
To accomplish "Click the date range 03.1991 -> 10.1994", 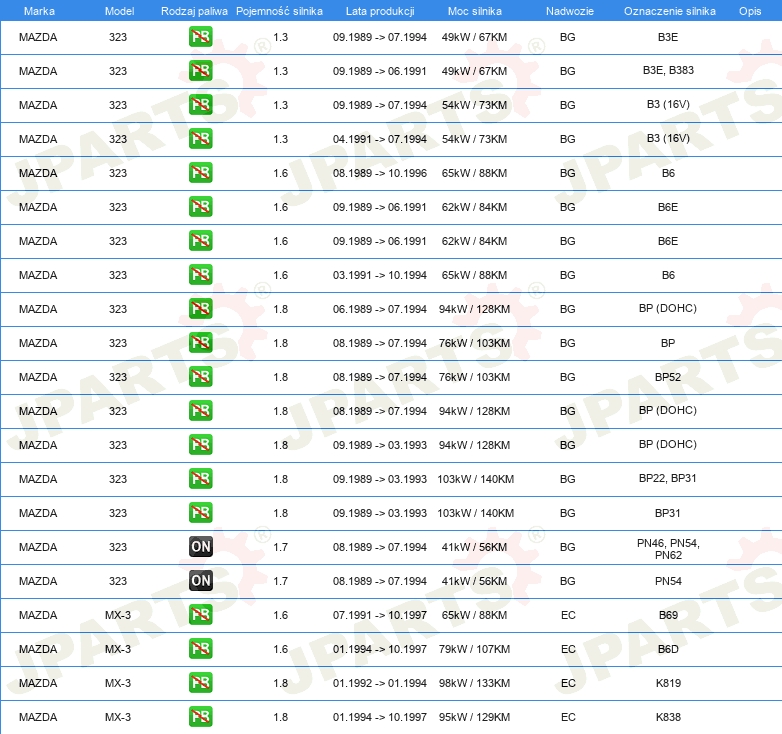I will click(380, 275).
